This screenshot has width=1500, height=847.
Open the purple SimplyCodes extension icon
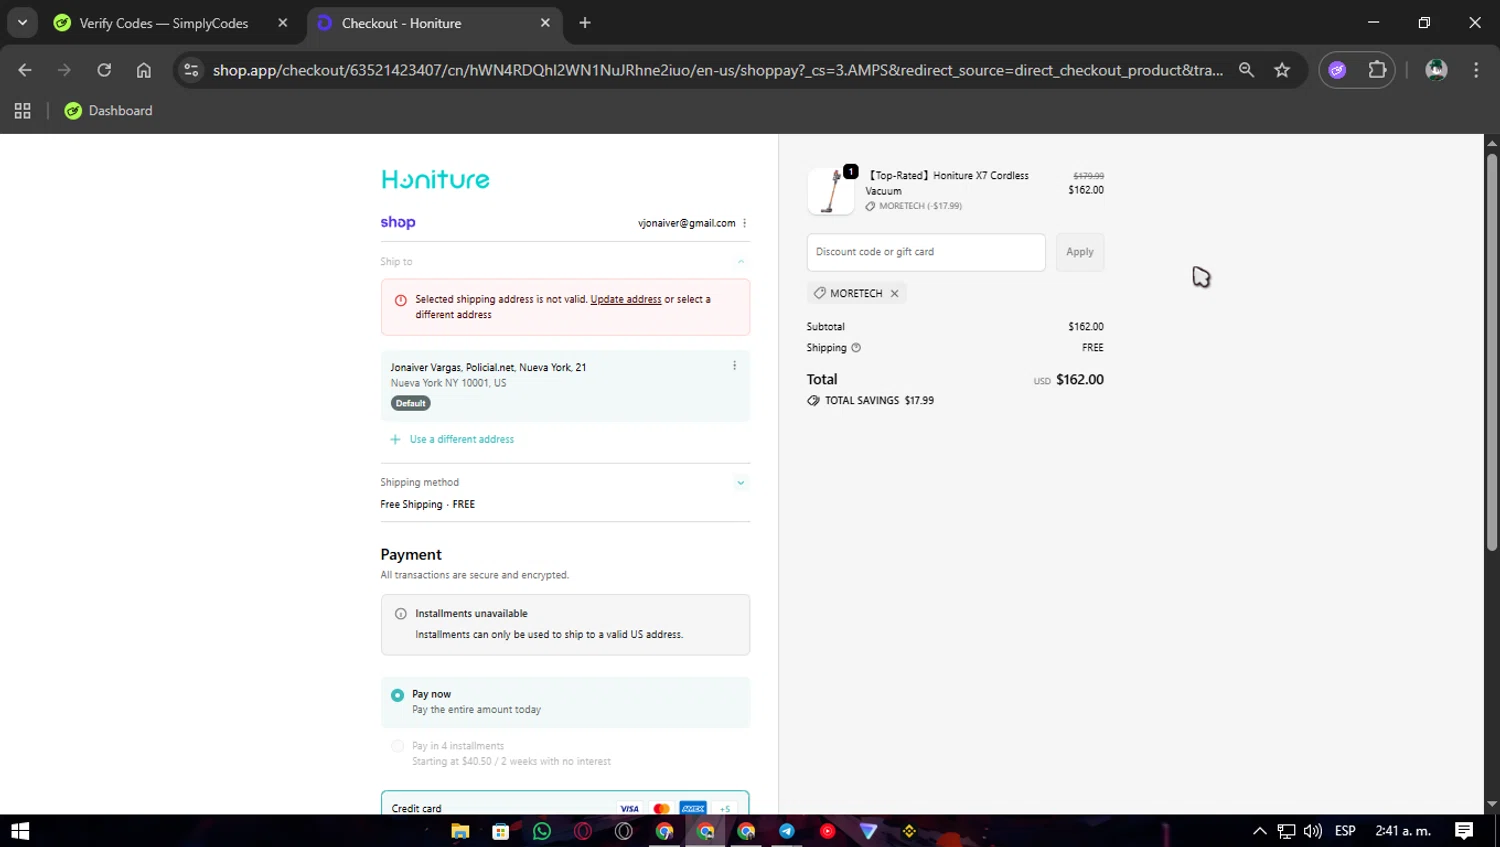pos(1337,70)
